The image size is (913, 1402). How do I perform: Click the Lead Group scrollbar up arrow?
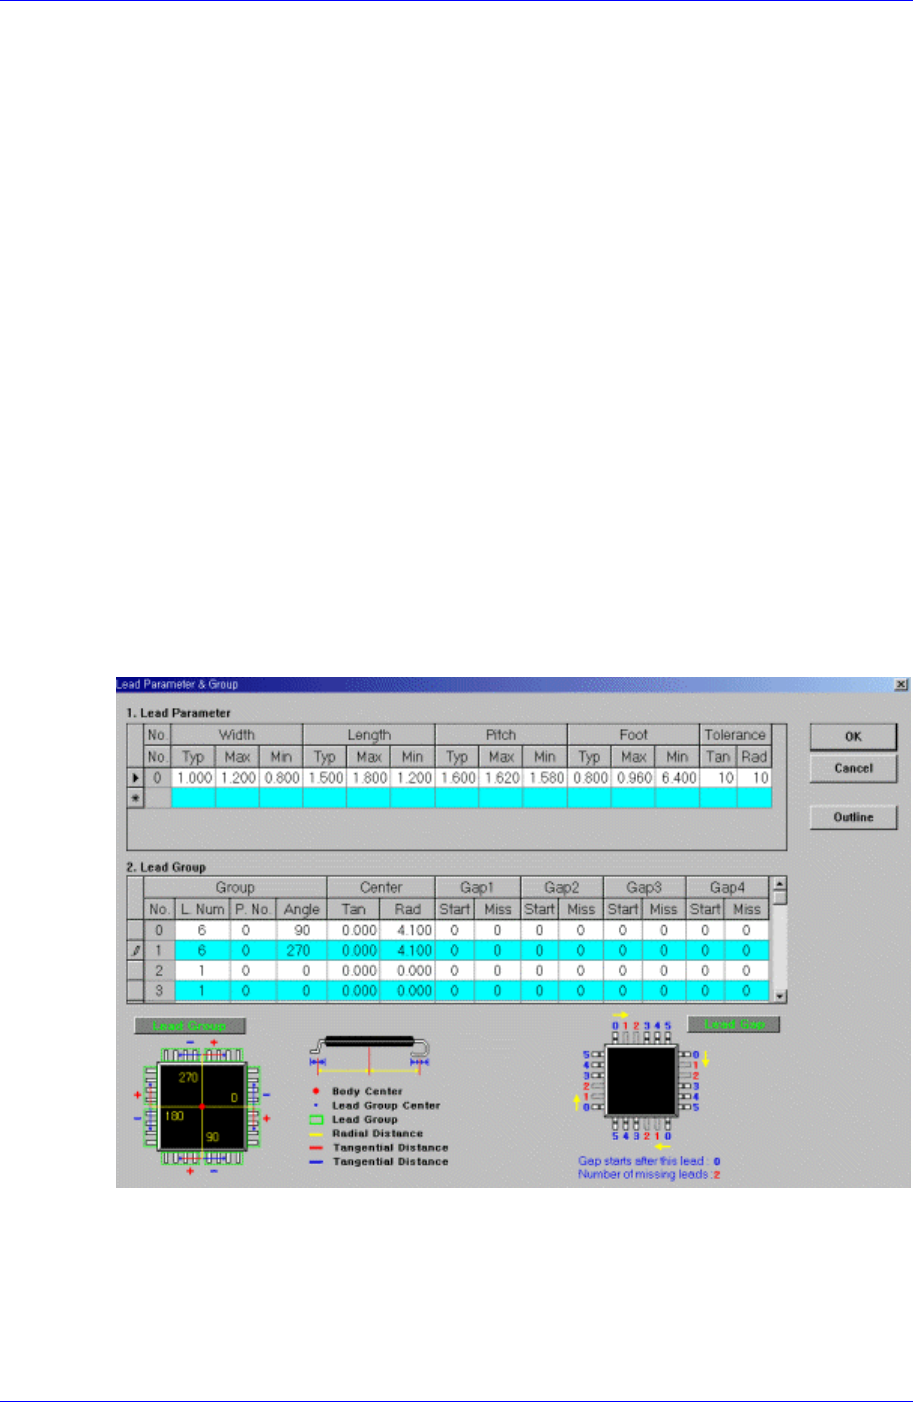click(x=780, y=885)
